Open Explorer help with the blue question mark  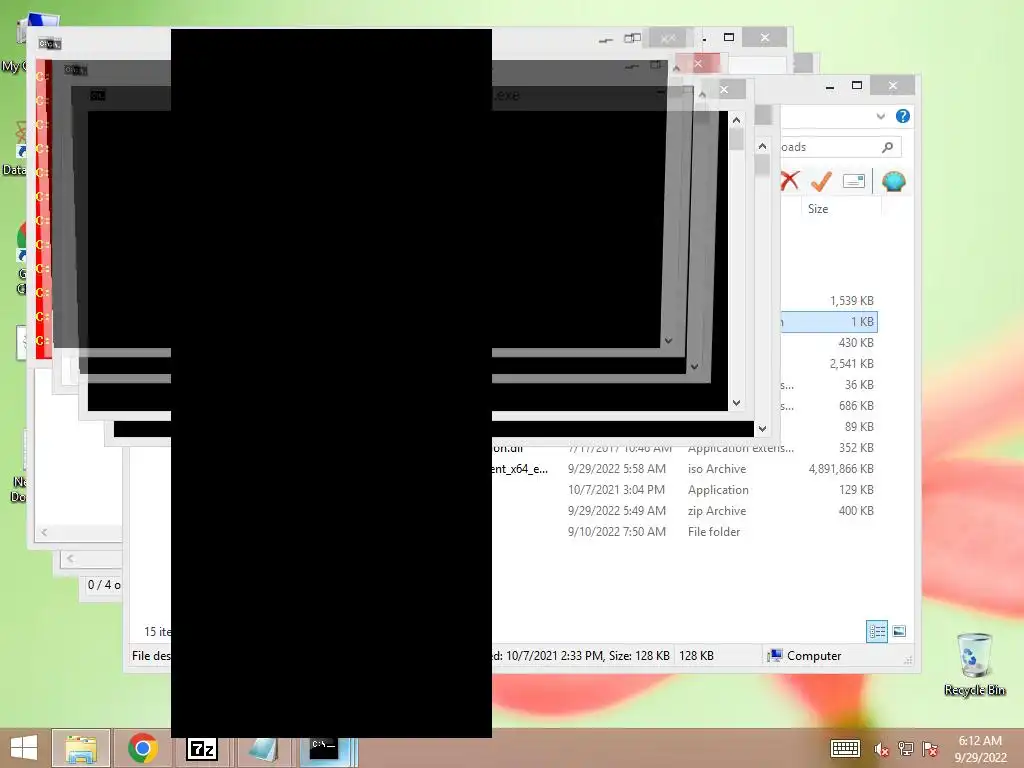(x=903, y=116)
